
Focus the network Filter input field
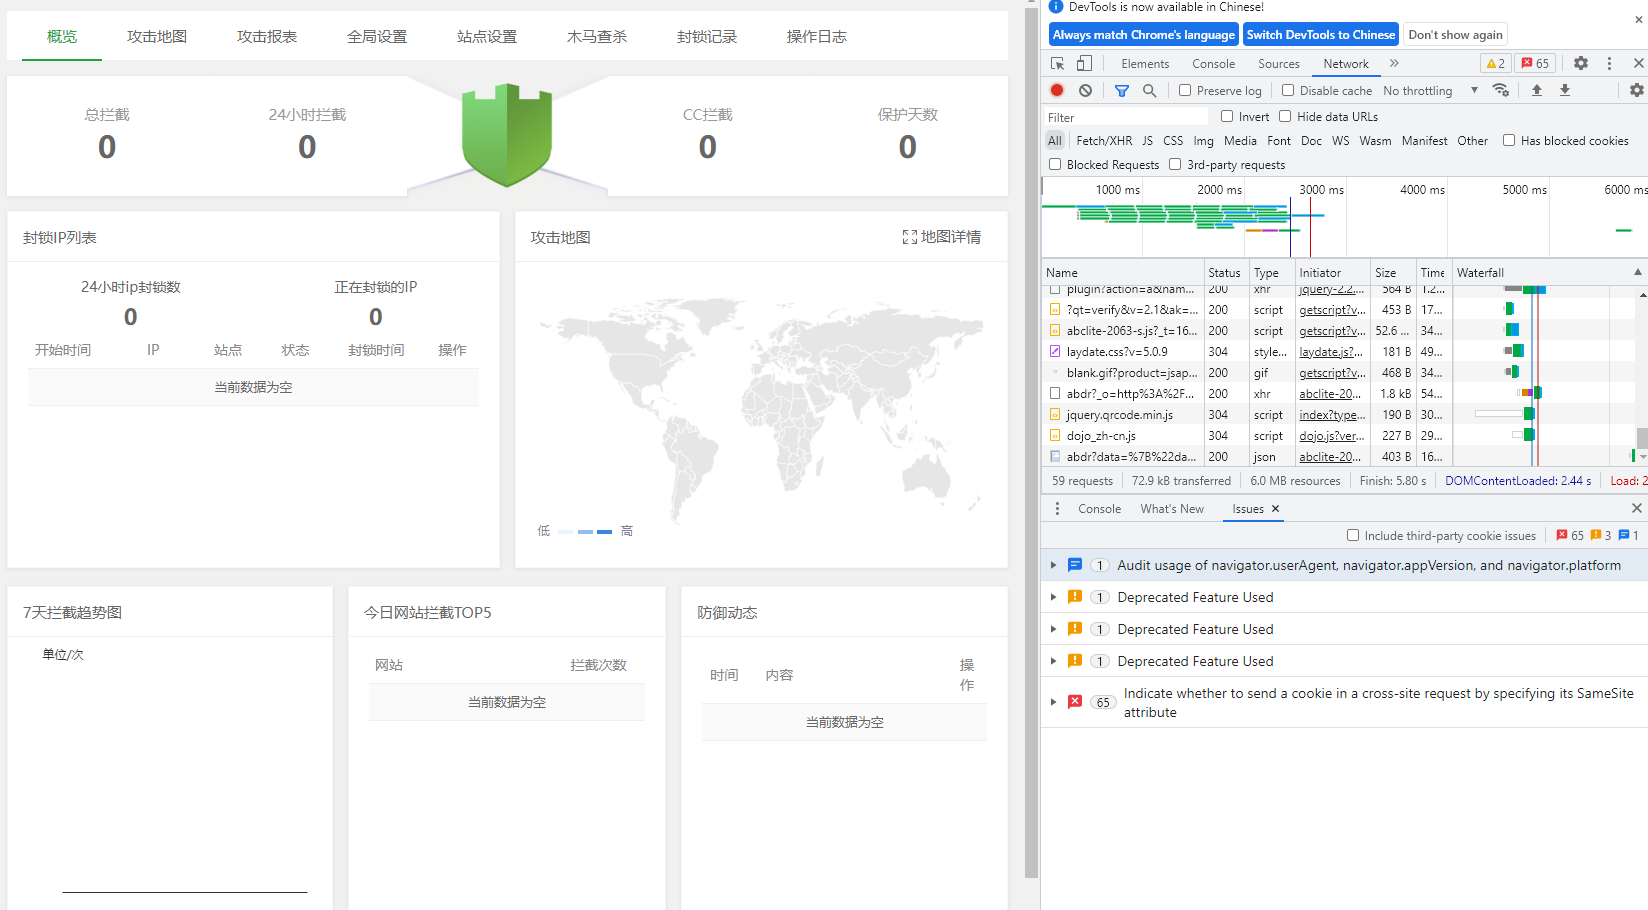pyautogui.click(x=1125, y=116)
